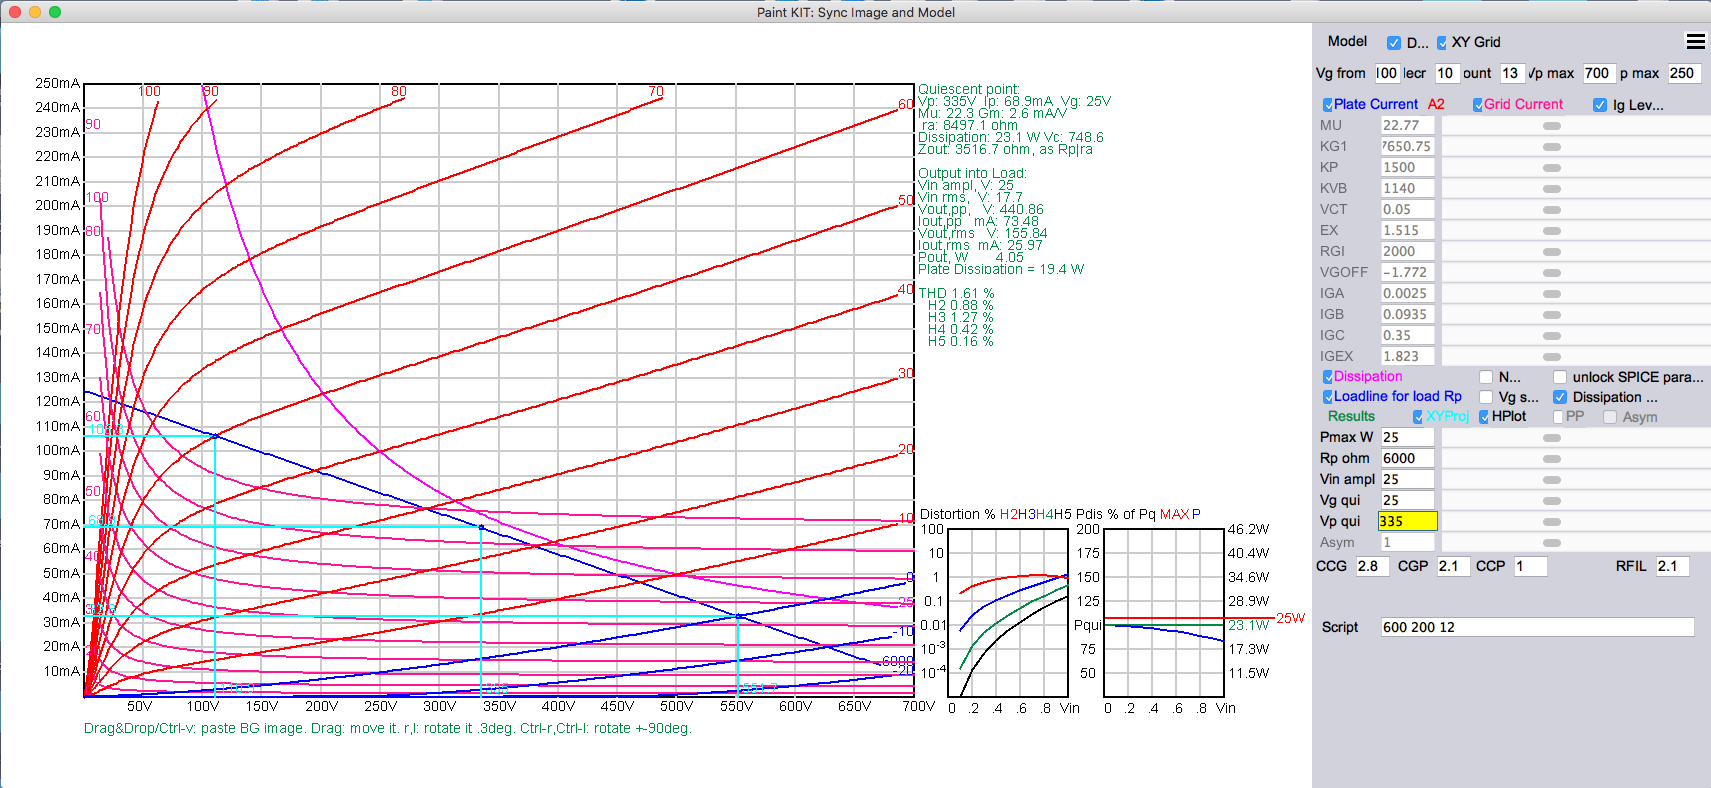Viewport: 1711px width, 788px height.
Task: Toggle the HPlot checkbox
Action: pyautogui.click(x=1484, y=417)
